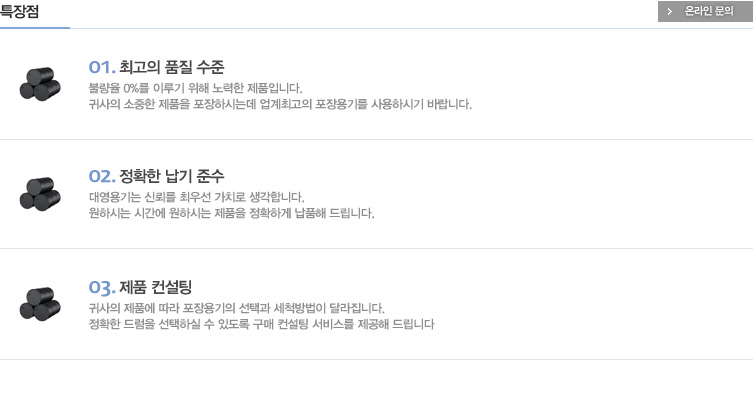
Task: Click the line 원하시는 시간에 원하시는 제품을
Action: pos(231,213)
